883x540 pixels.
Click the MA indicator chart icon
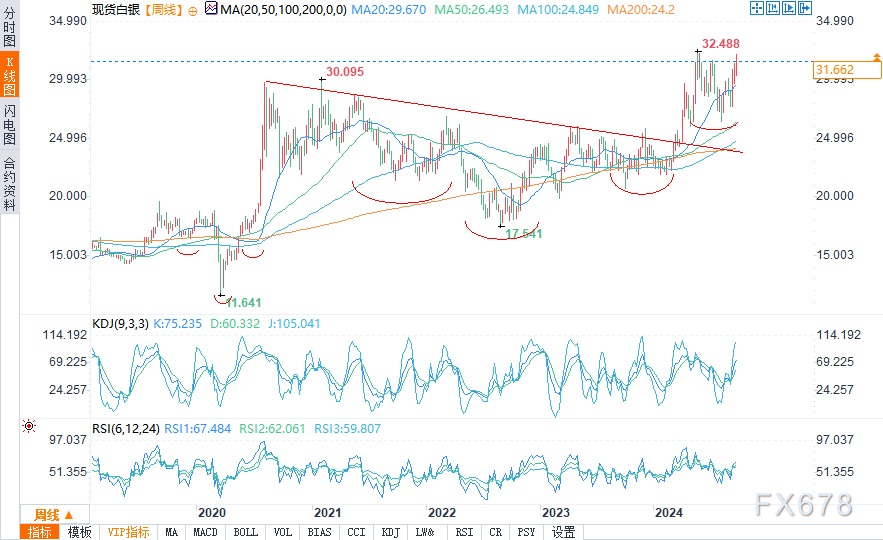[211, 8]
